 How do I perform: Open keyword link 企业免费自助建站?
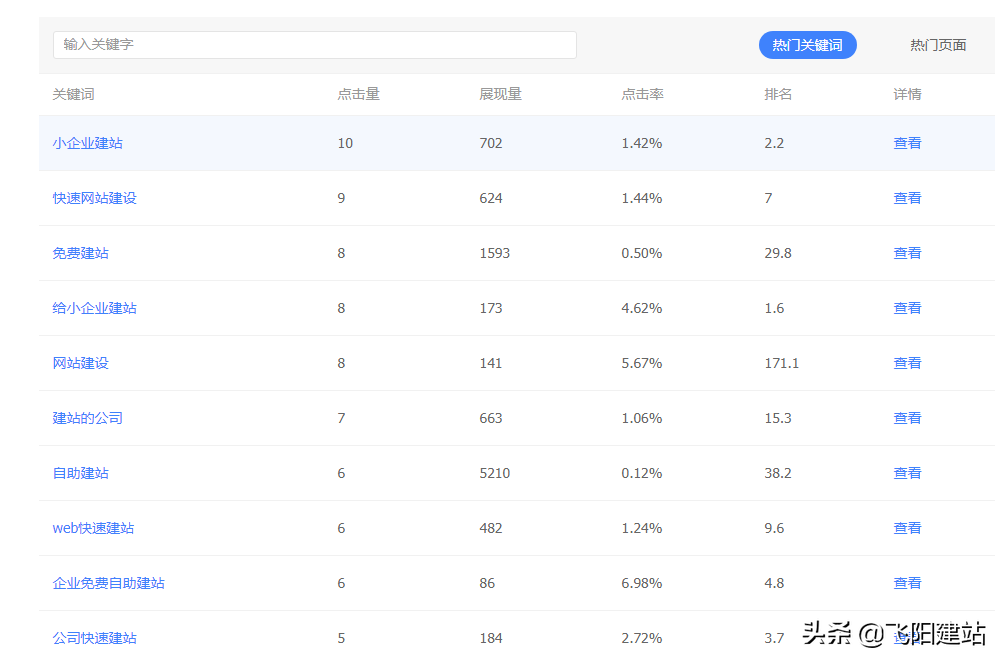109,583
